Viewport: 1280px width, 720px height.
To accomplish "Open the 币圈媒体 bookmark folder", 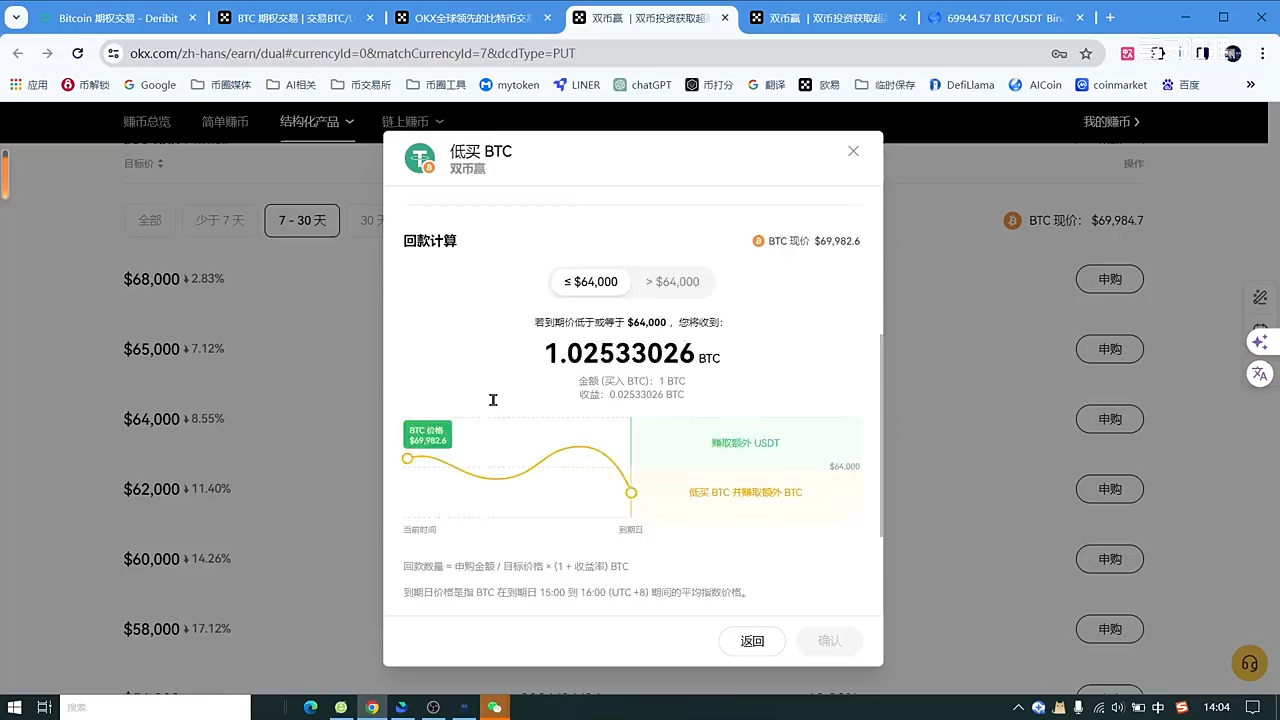I will click(x=221, y=85).
